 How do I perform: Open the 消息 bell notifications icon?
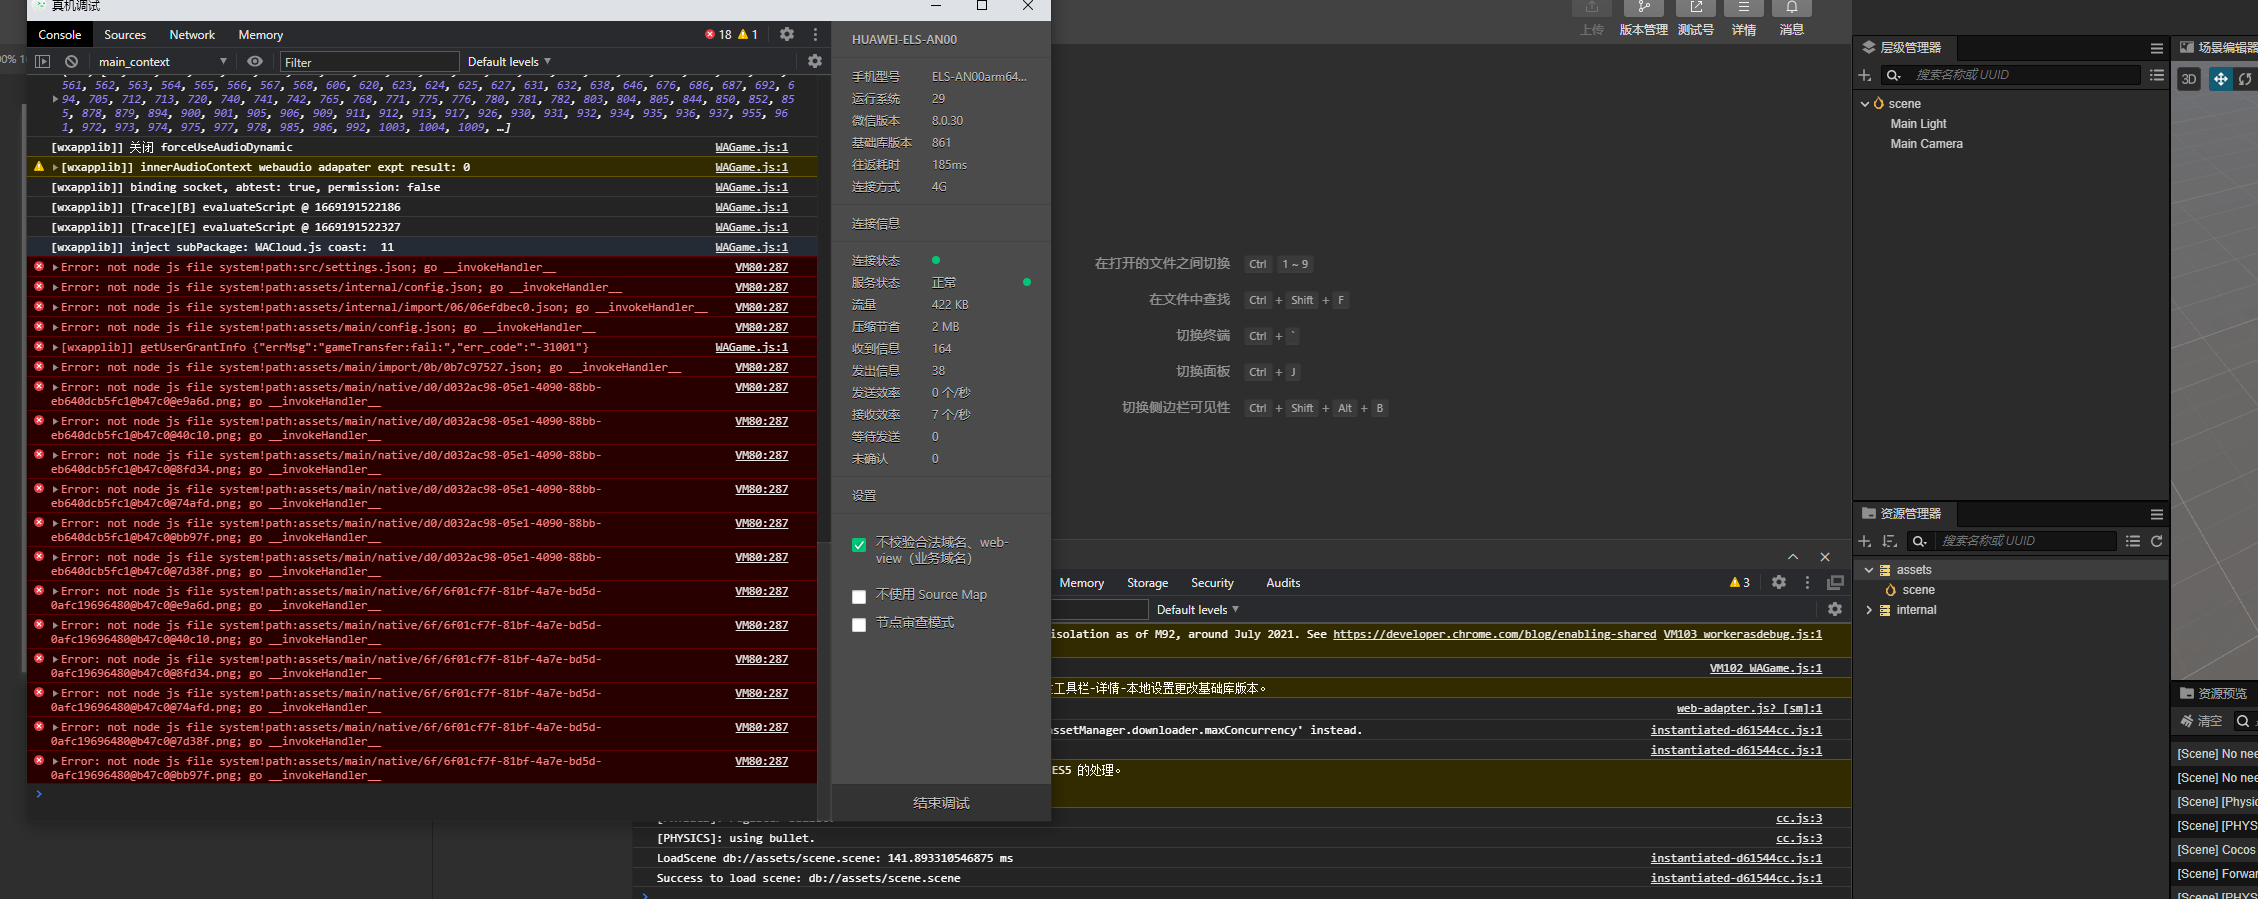[x=1792, y=8]
